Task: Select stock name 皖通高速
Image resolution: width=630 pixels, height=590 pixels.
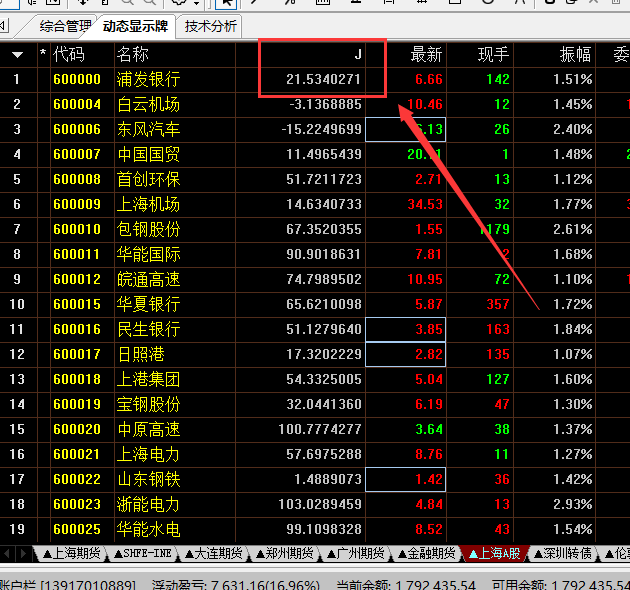Action: (x=148, y=279)
